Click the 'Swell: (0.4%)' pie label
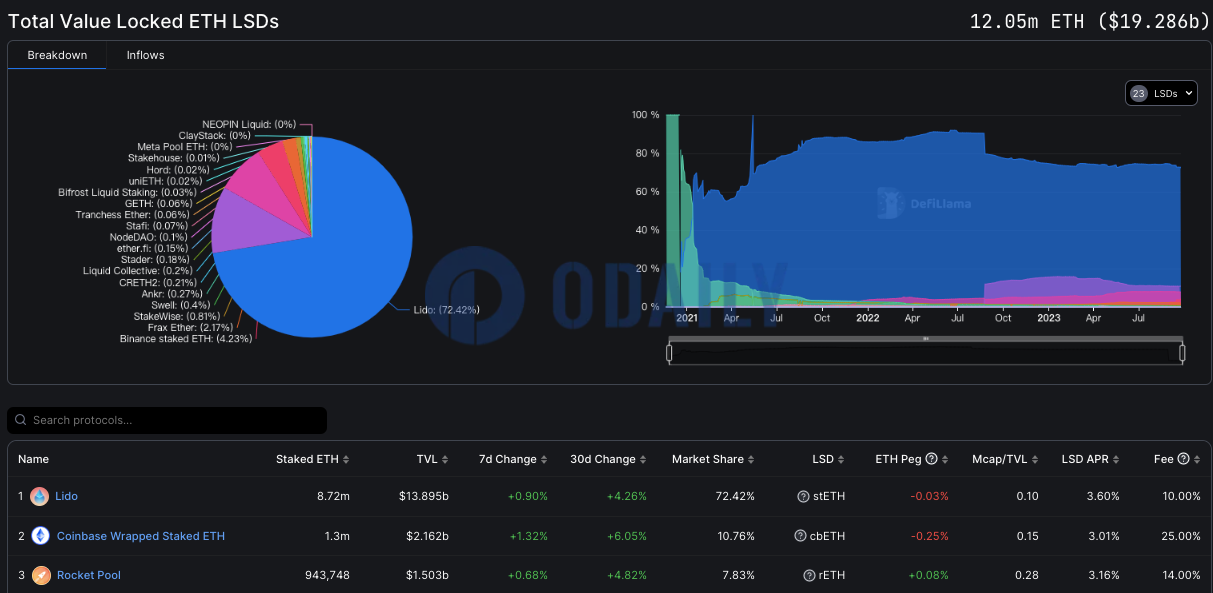This screenshot has height=593, width=1213. (181, 304)
